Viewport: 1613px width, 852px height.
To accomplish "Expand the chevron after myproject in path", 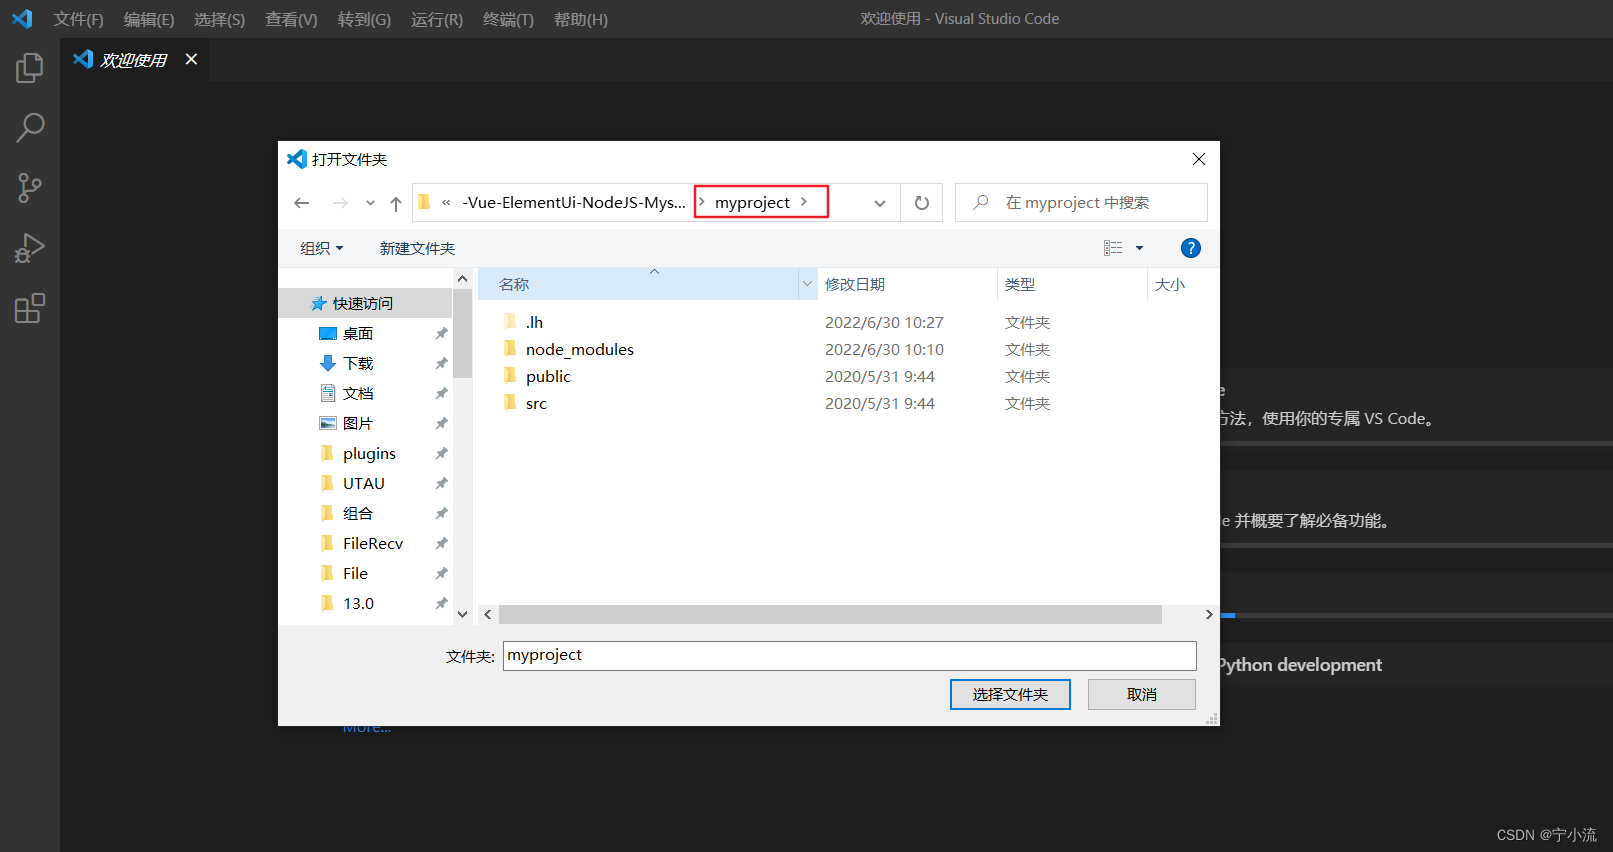I will (x=803, y=202).
